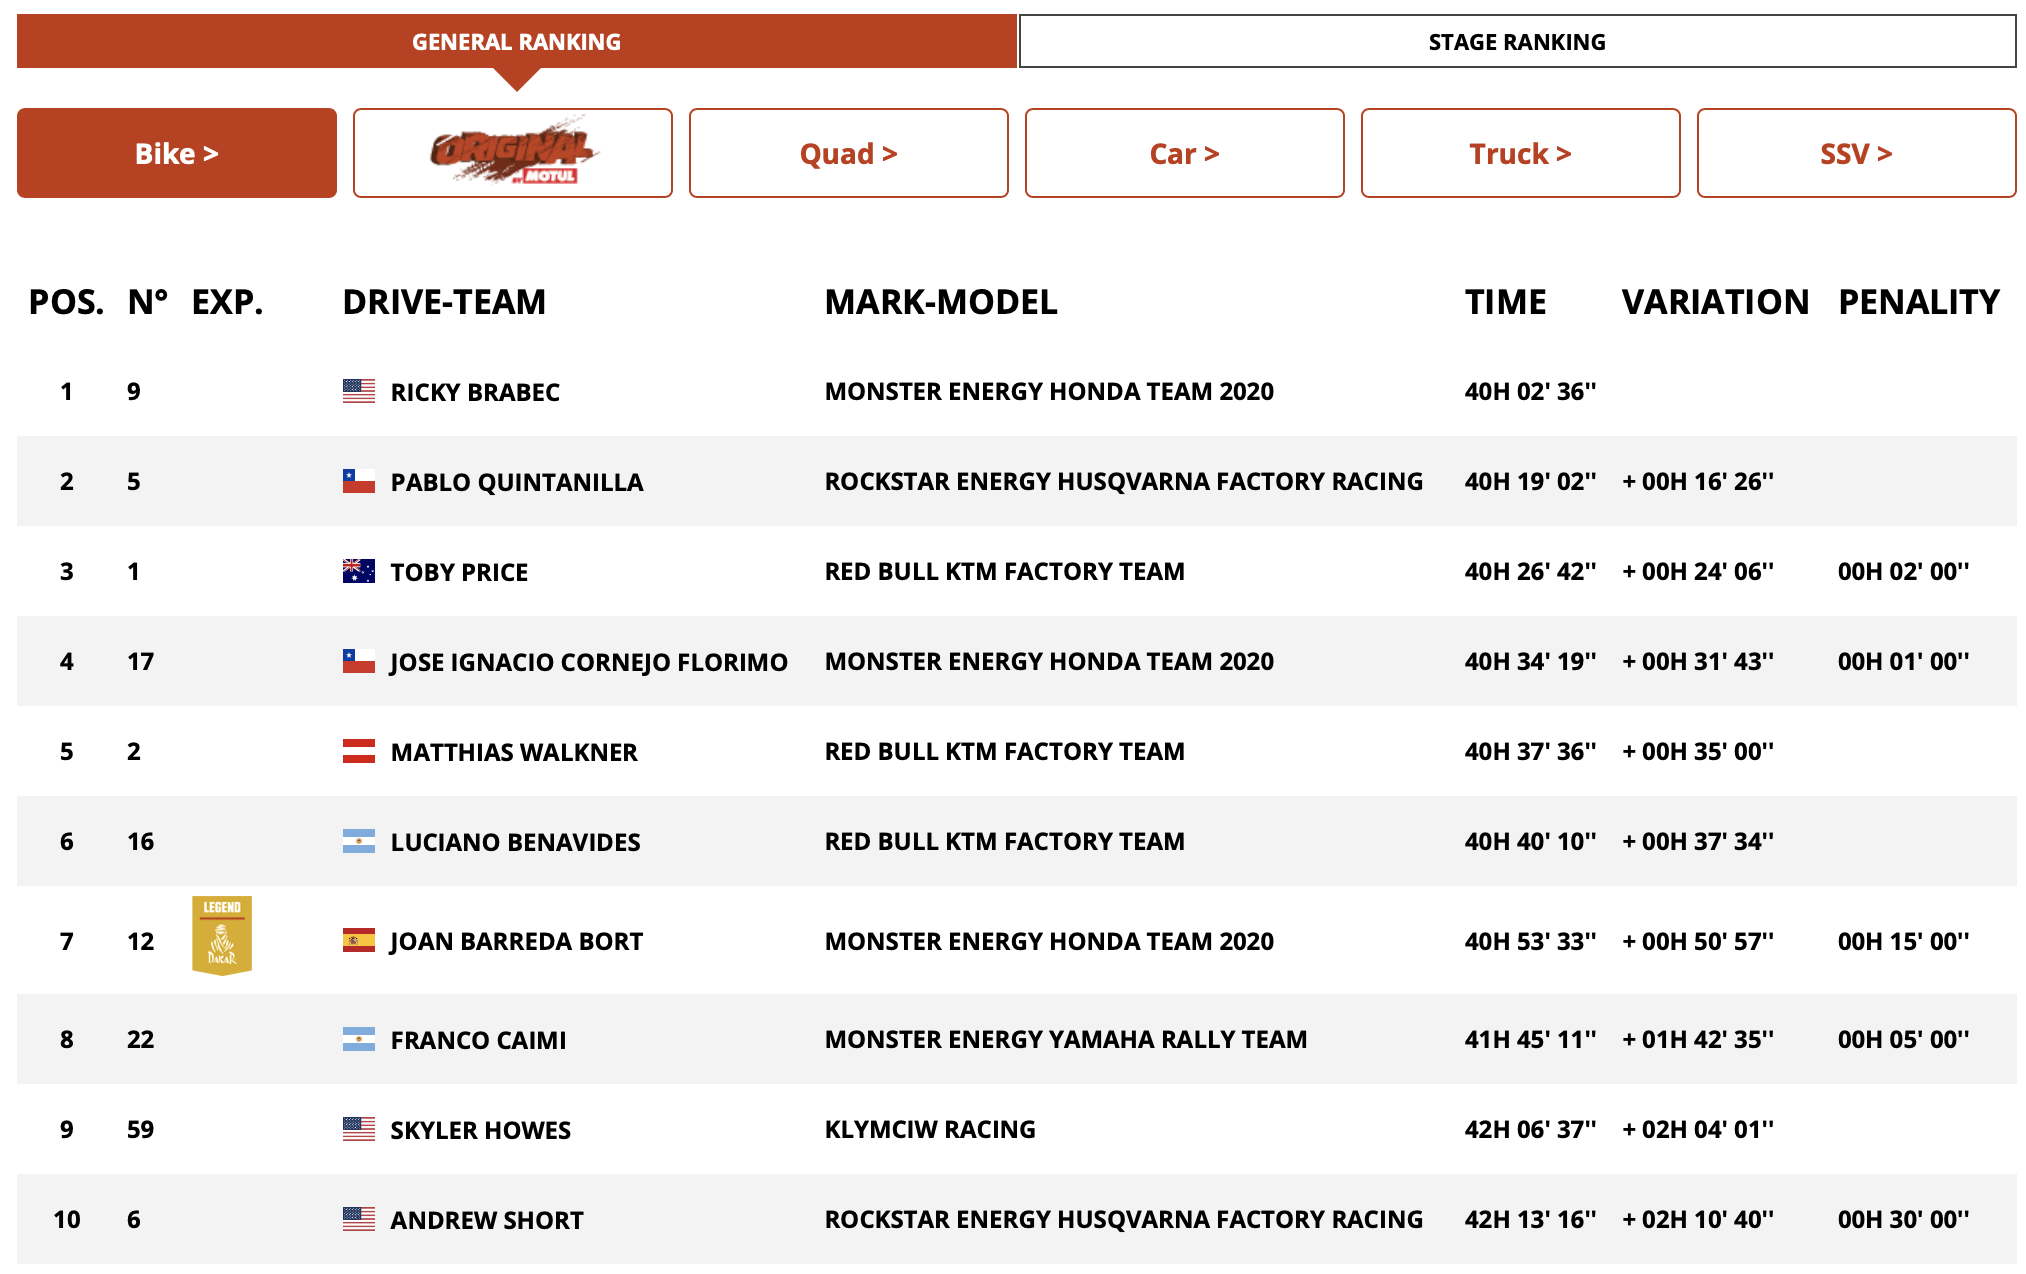This screenshot has width=2026, height=1274.
Task: Open the General Ranking tab
Action: pyautogui.click(x=517, y=42)
